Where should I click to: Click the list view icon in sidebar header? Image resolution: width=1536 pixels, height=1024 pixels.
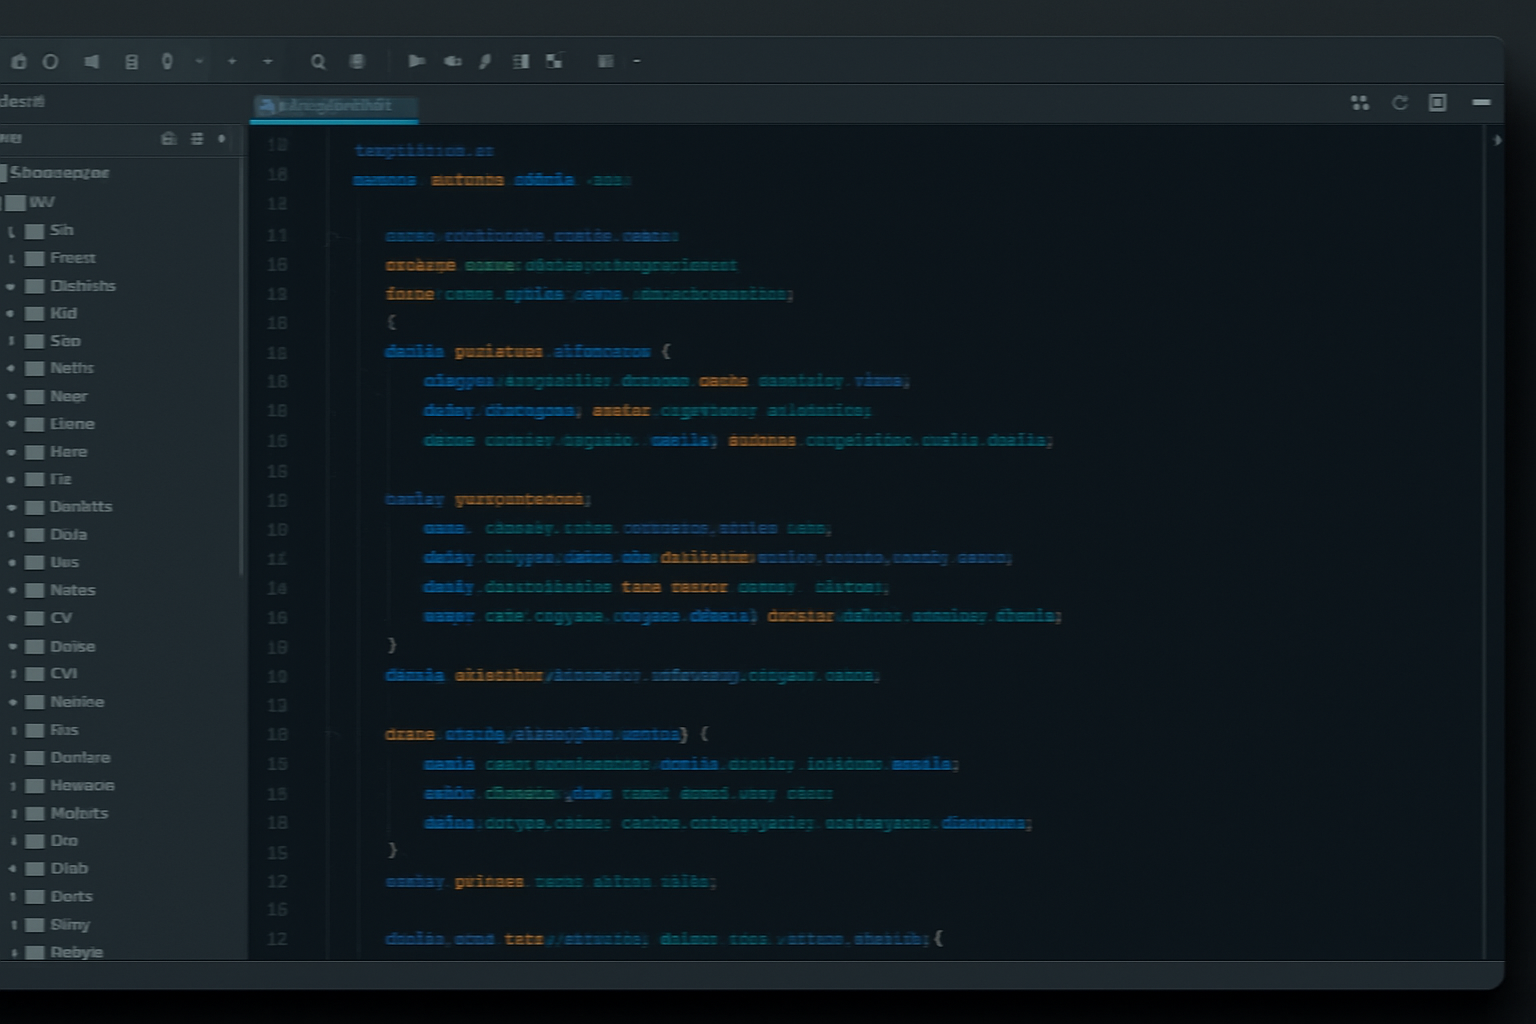click(197, 139)
